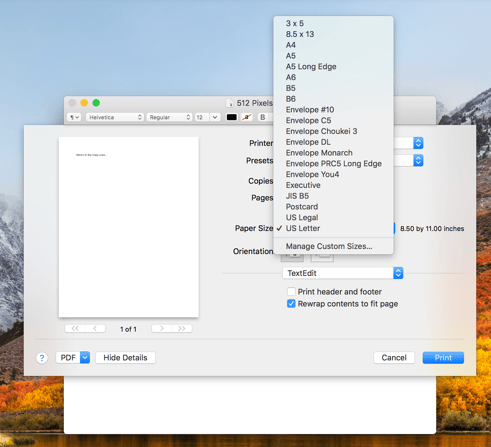The image size is (491, 447).
Task: Choose A5 Long Edge paper size
Action: click(333, 66)
